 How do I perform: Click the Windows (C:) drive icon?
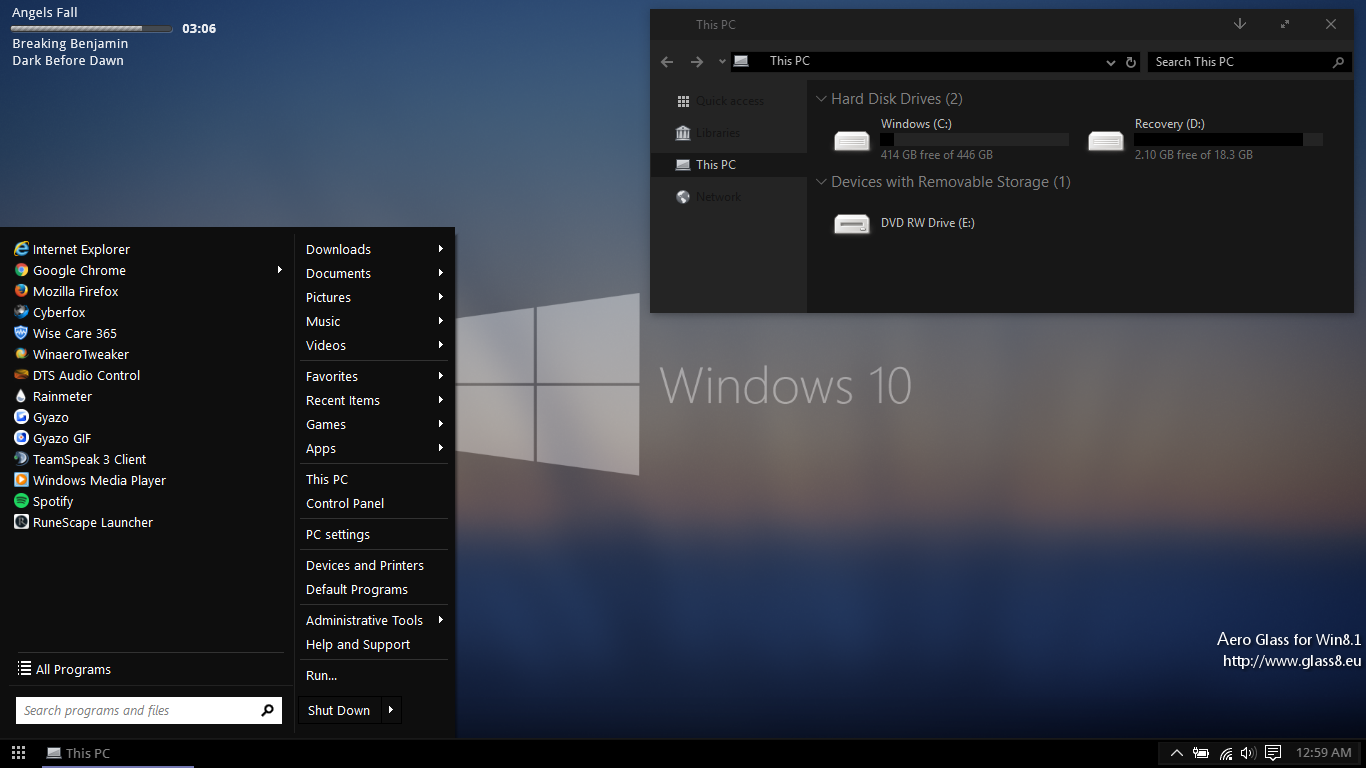[x=852, y=140]
